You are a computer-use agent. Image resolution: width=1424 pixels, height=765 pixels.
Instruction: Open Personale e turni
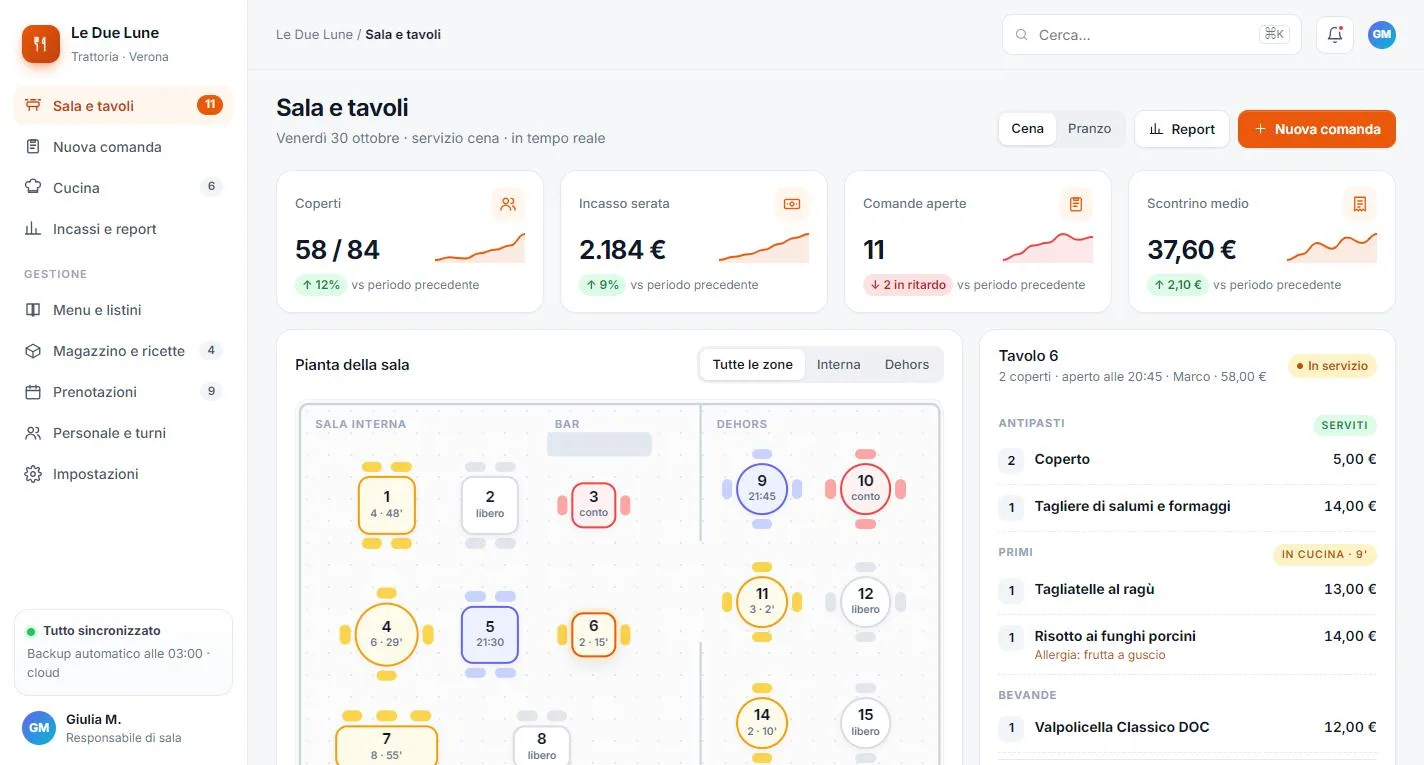tap(123, 433)
